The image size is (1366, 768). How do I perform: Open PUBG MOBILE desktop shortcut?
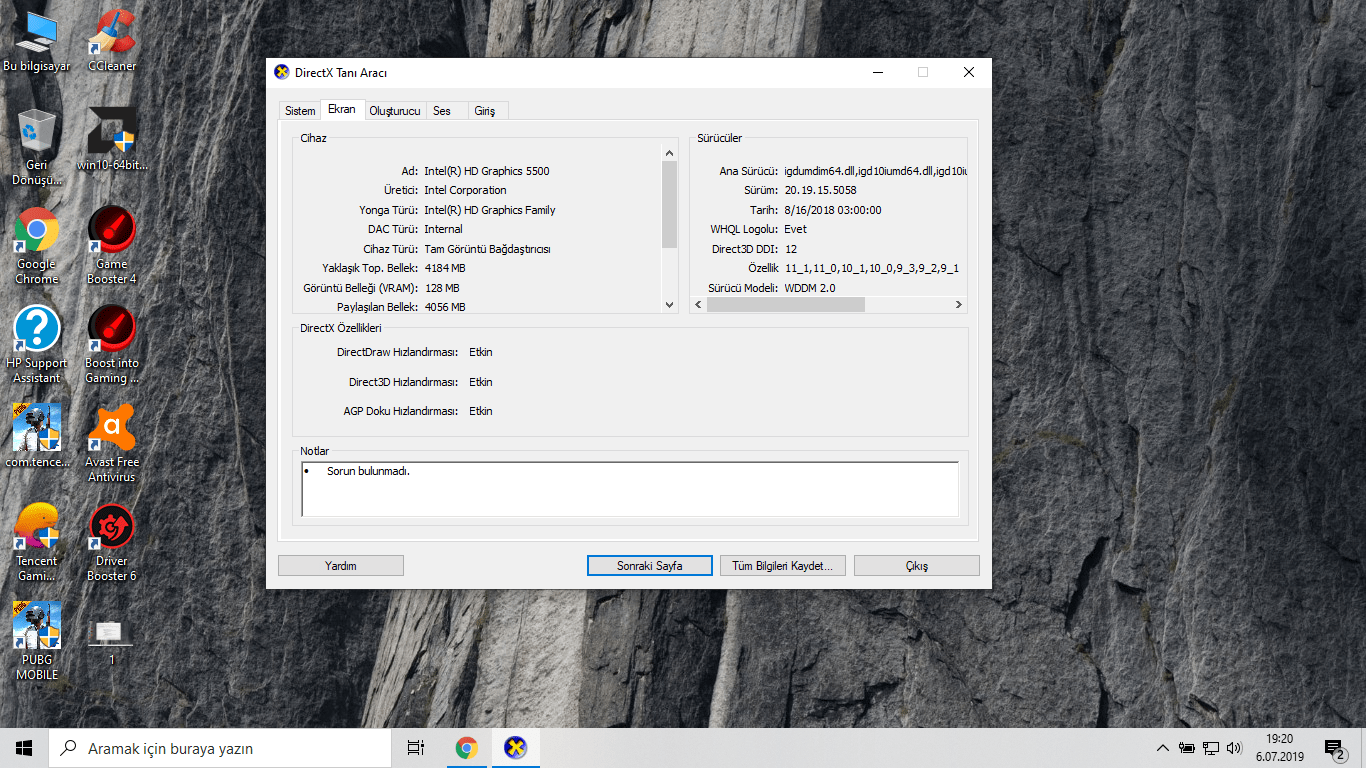(x=37, y=642)
